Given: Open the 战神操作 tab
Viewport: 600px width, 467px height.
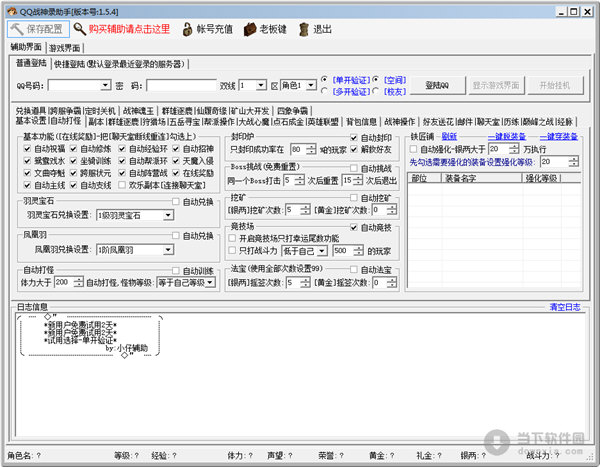Looking at the screenshot, I should [399, 122].
